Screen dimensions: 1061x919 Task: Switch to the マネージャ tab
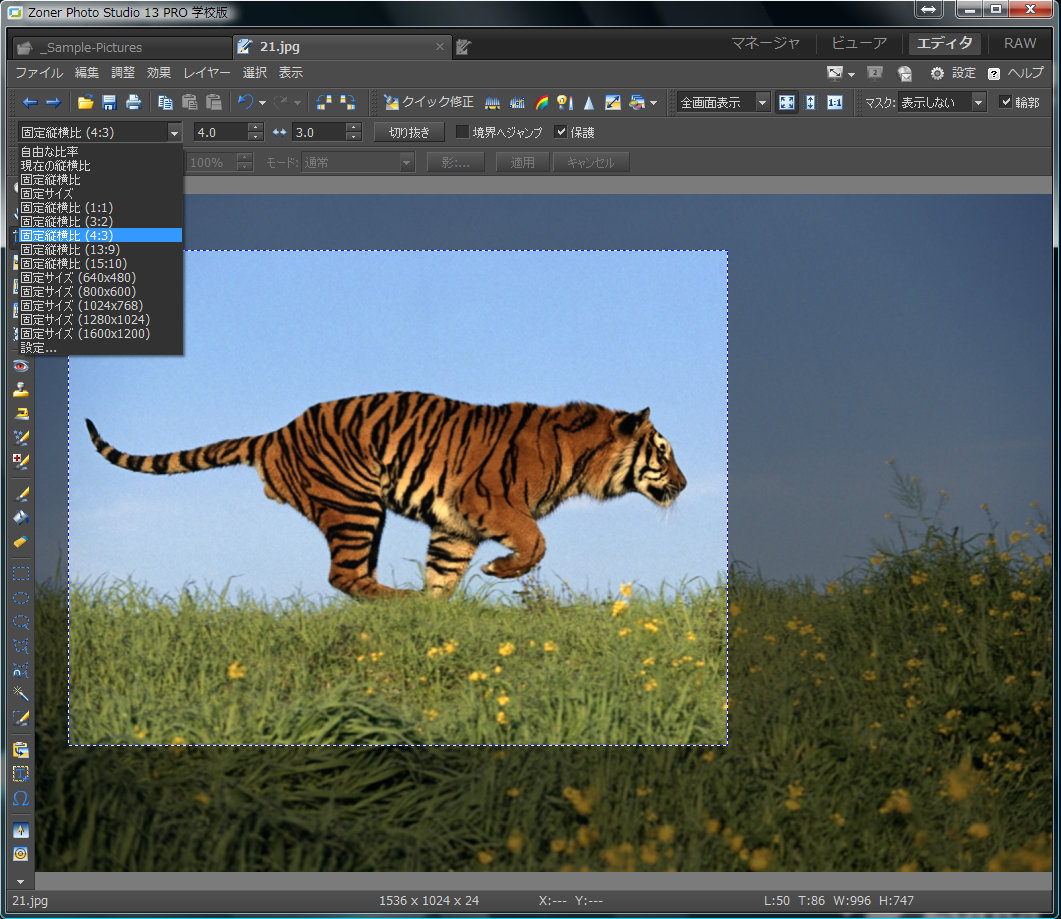[x=765, y=44]
